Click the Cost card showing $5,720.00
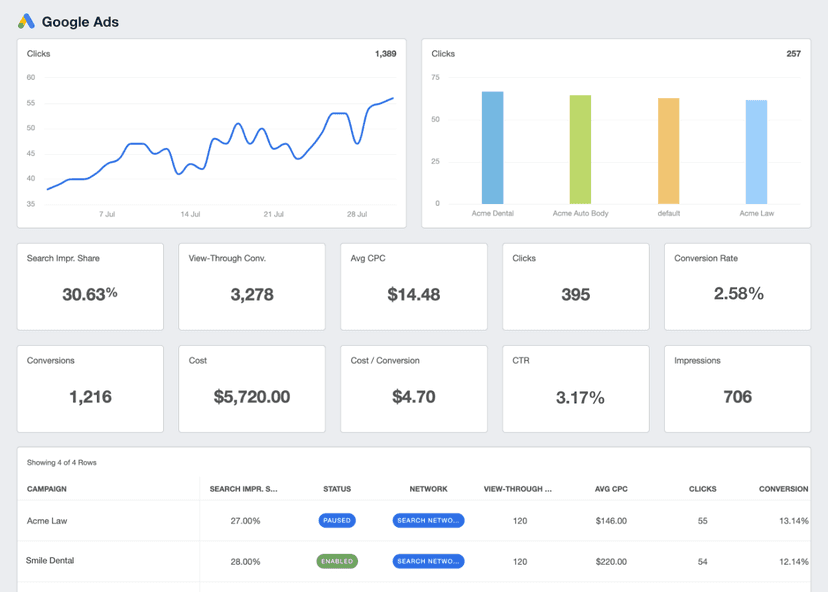 click(251, 389)
